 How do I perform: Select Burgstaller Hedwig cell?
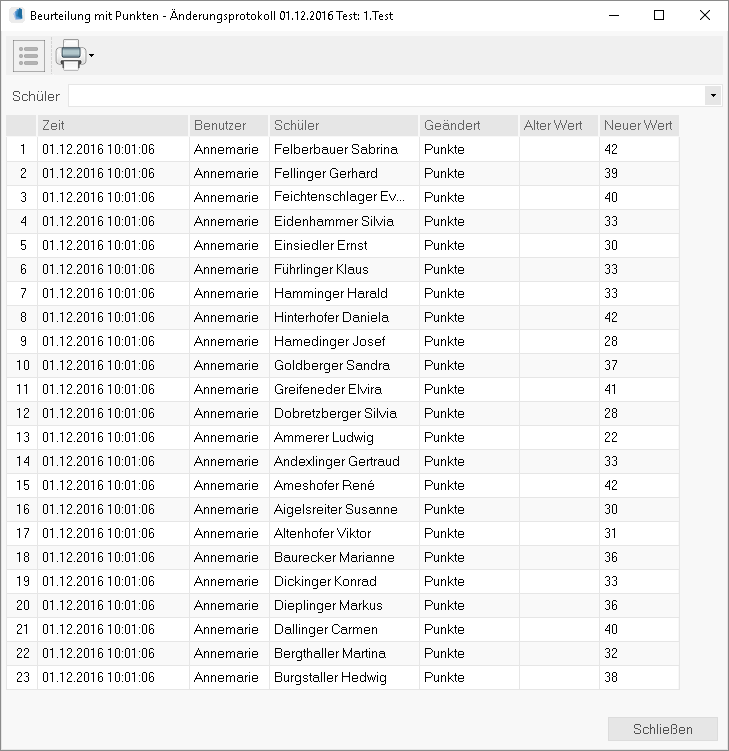(344, 676)
